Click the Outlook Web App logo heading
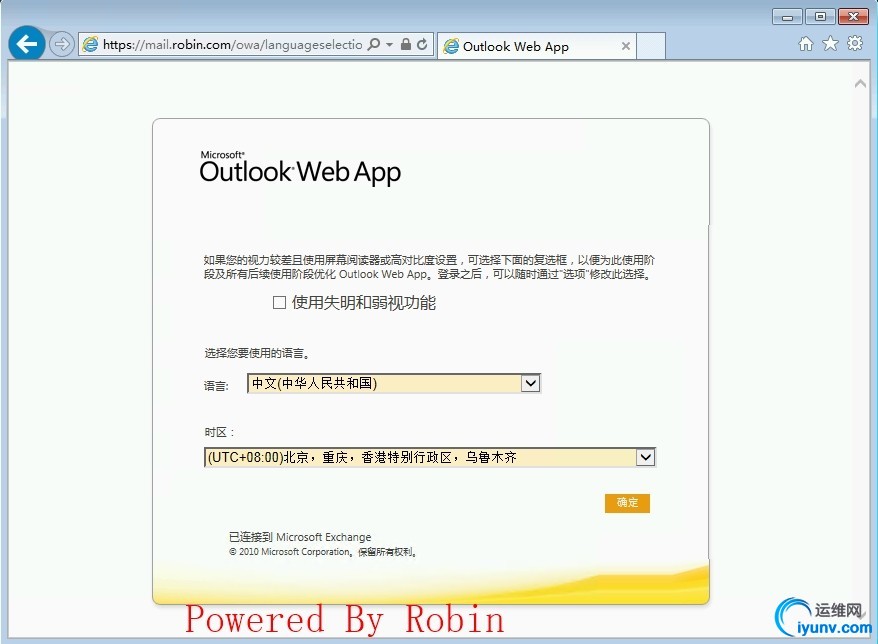This screenshot has height=644, width=878. [300, 167]
